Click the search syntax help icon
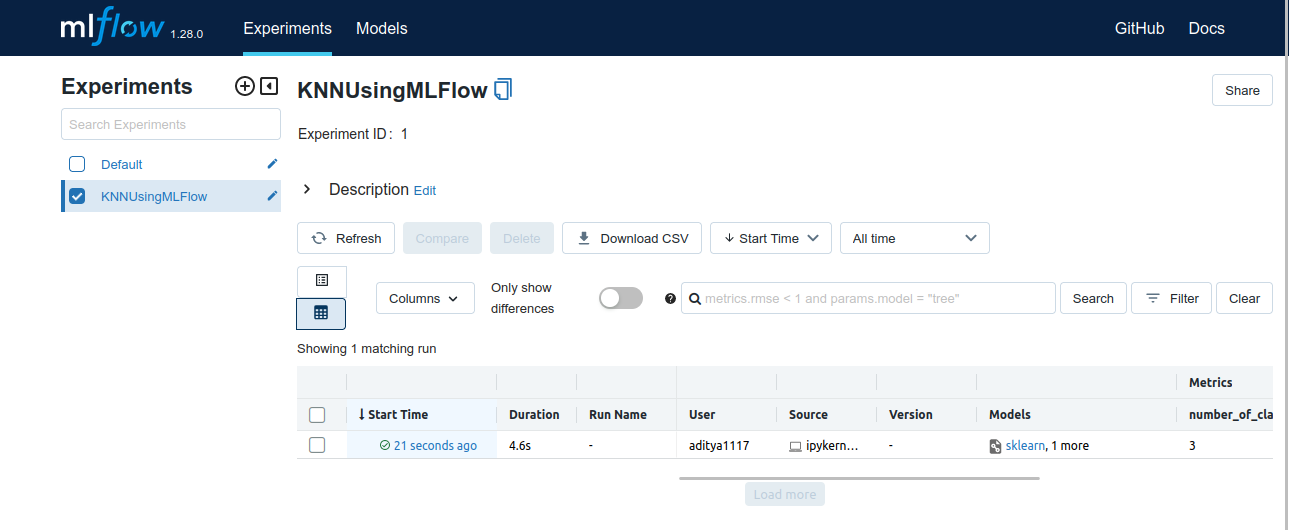The width and height of the screenshot is (1289, 530). pos(670,298)
